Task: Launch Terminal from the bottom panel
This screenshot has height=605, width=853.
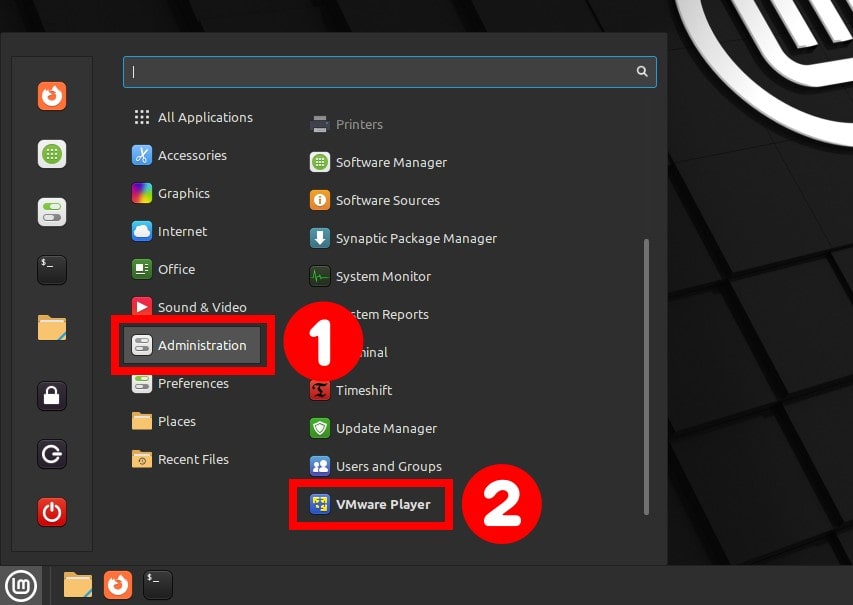Action: [158, 585]
